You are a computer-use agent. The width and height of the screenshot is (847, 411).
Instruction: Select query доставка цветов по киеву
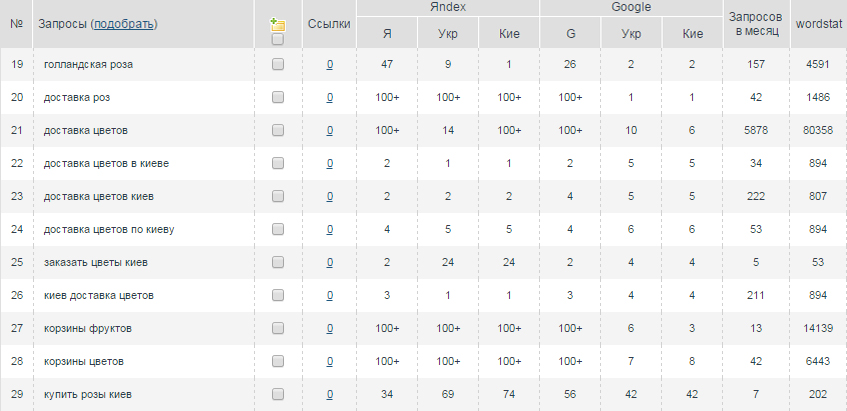pos(109,229)
